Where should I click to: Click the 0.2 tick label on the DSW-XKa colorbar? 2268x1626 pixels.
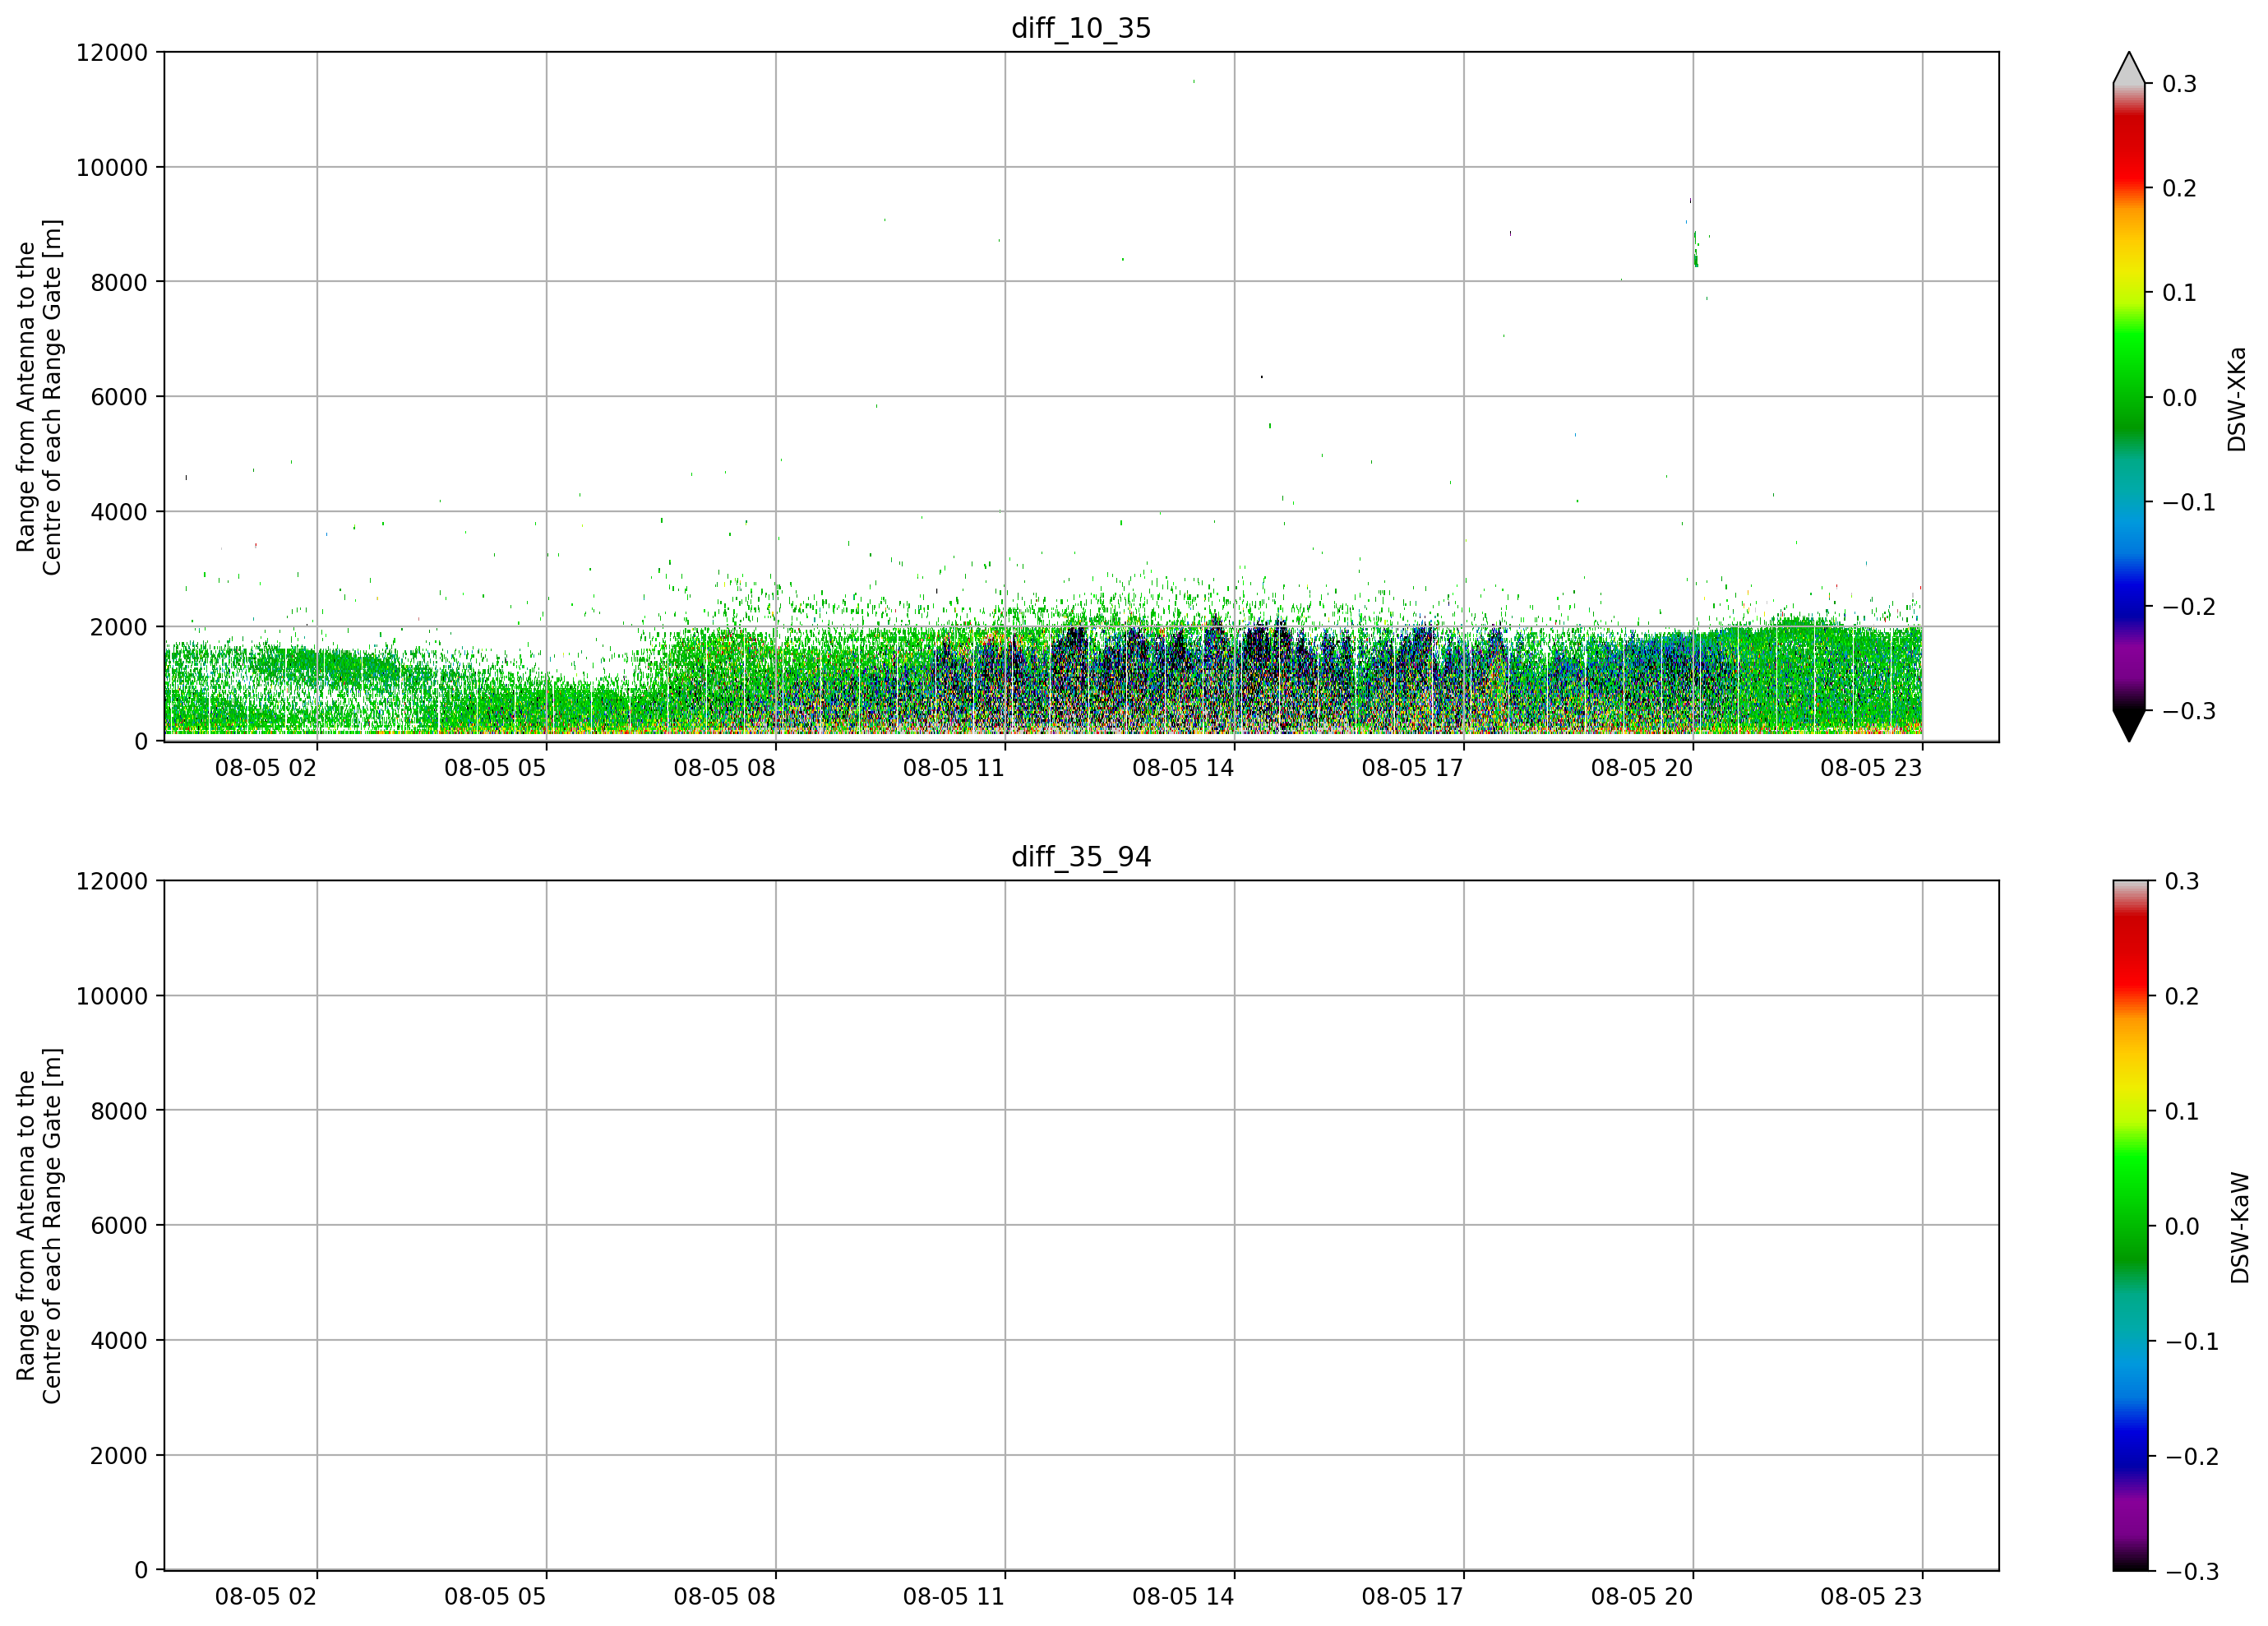click(x=2179, y=188)
